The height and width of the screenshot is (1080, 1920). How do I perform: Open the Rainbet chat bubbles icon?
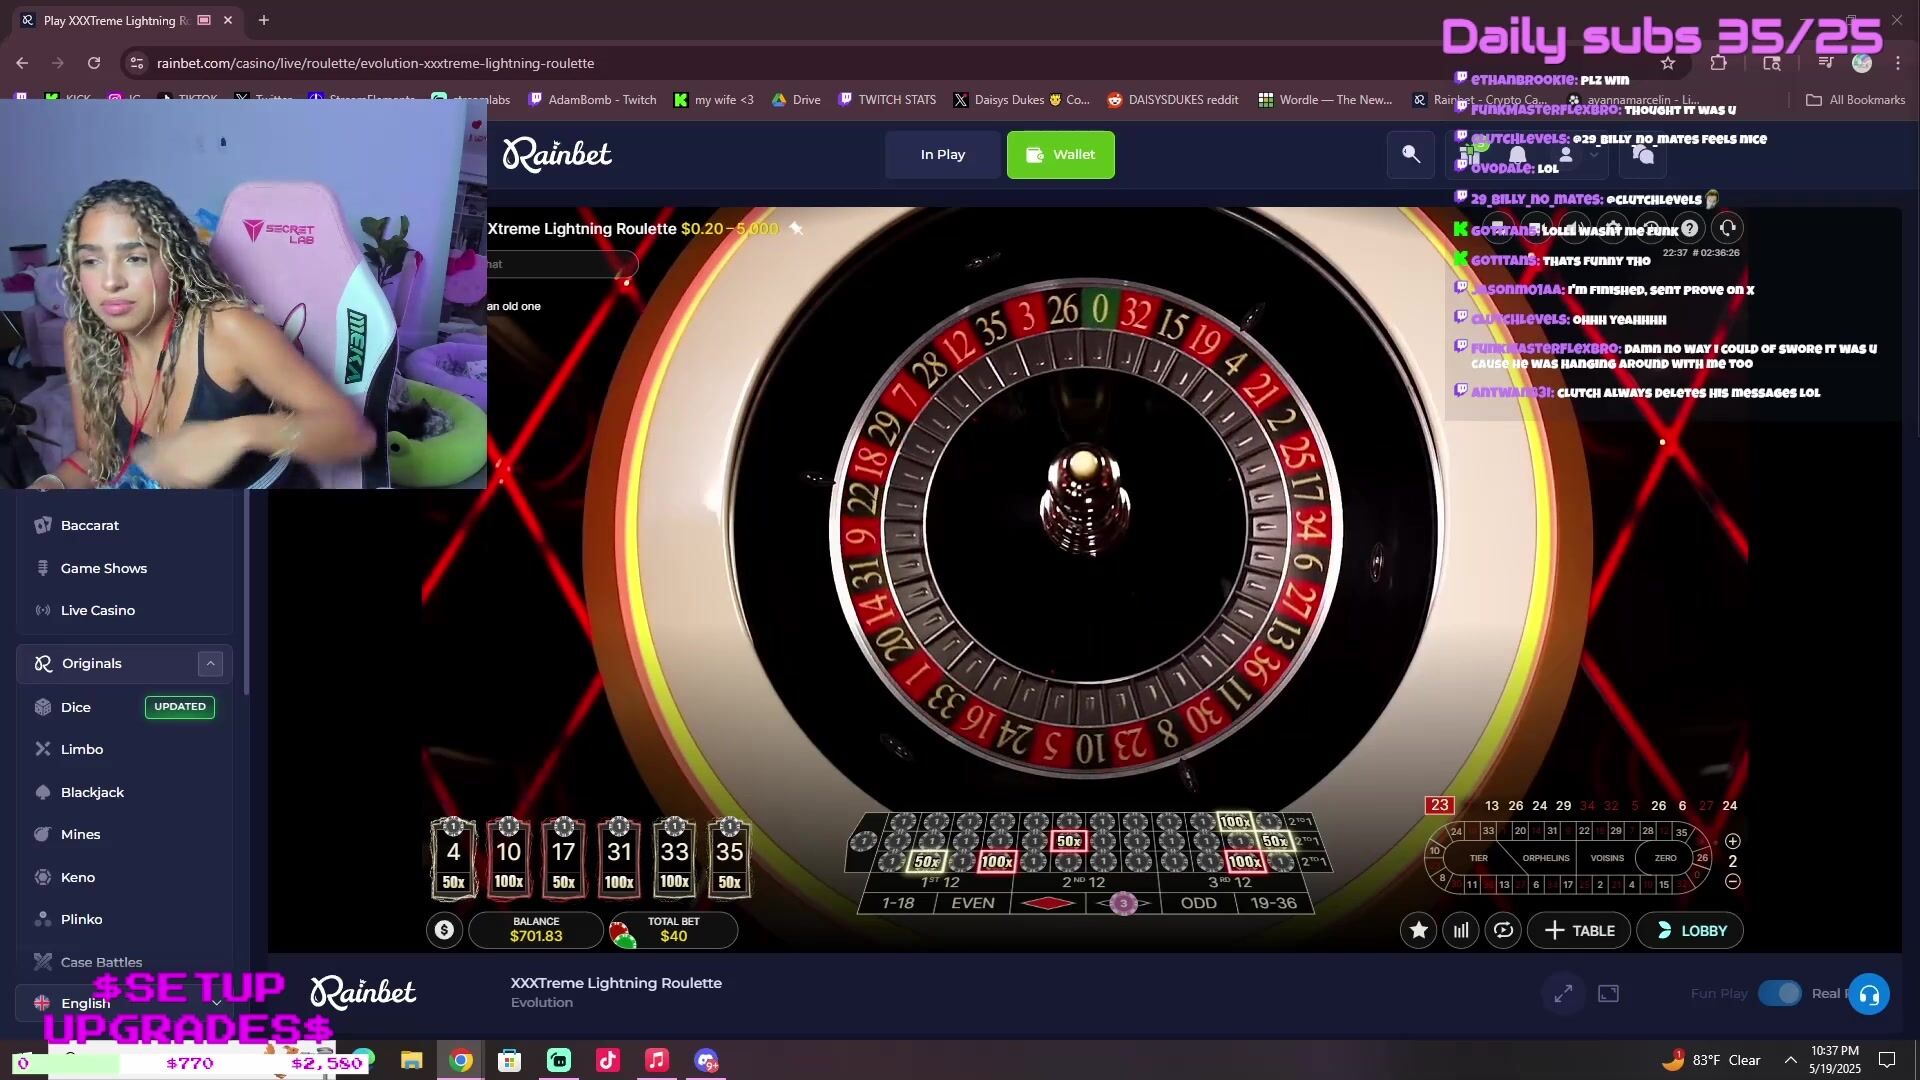[x=1642, y=155]
